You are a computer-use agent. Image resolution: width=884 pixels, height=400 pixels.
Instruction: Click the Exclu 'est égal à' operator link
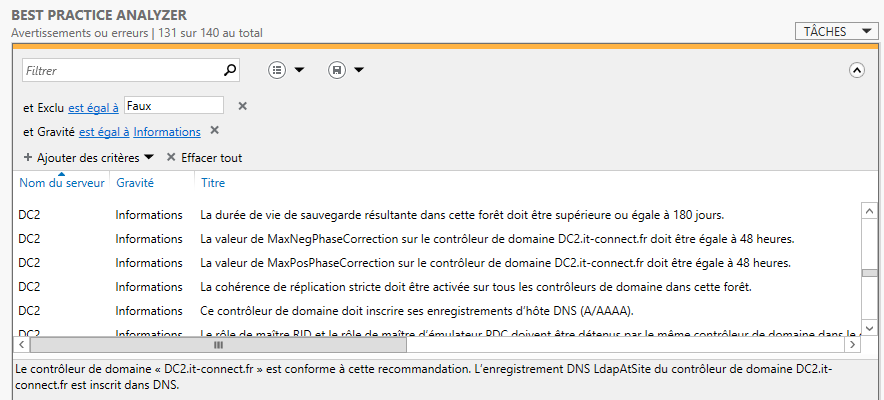93,107
